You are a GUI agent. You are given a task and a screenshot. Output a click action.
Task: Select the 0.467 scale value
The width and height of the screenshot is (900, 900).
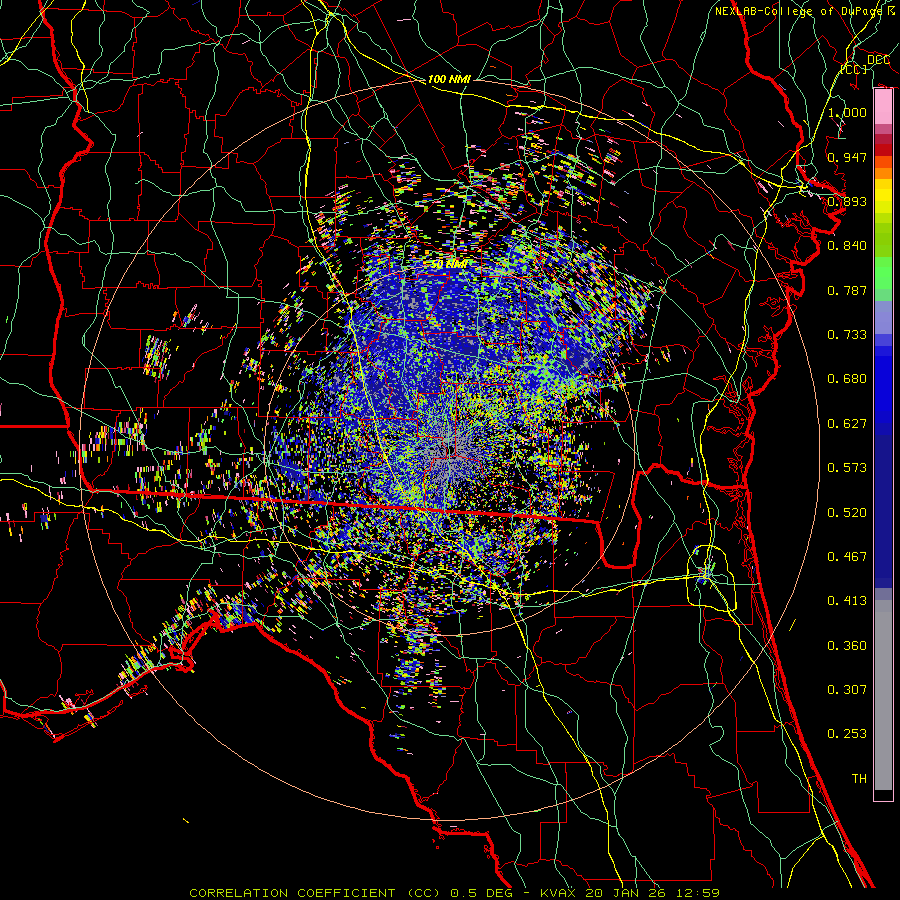coord(847,557)
